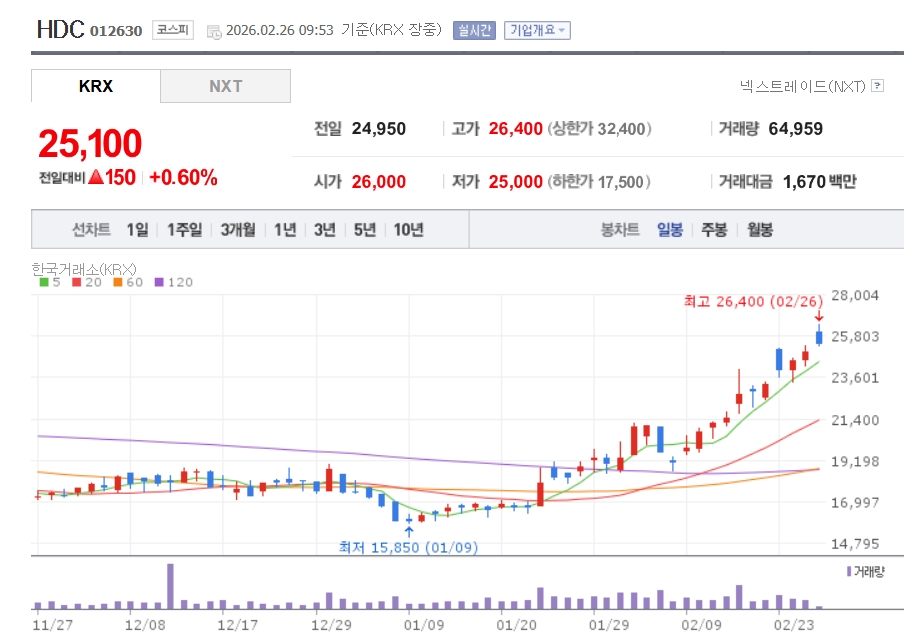The height and width of the screenshot is (644, 904).
Task: Show the 1년 line chart
Action: (x=285, y=229)
